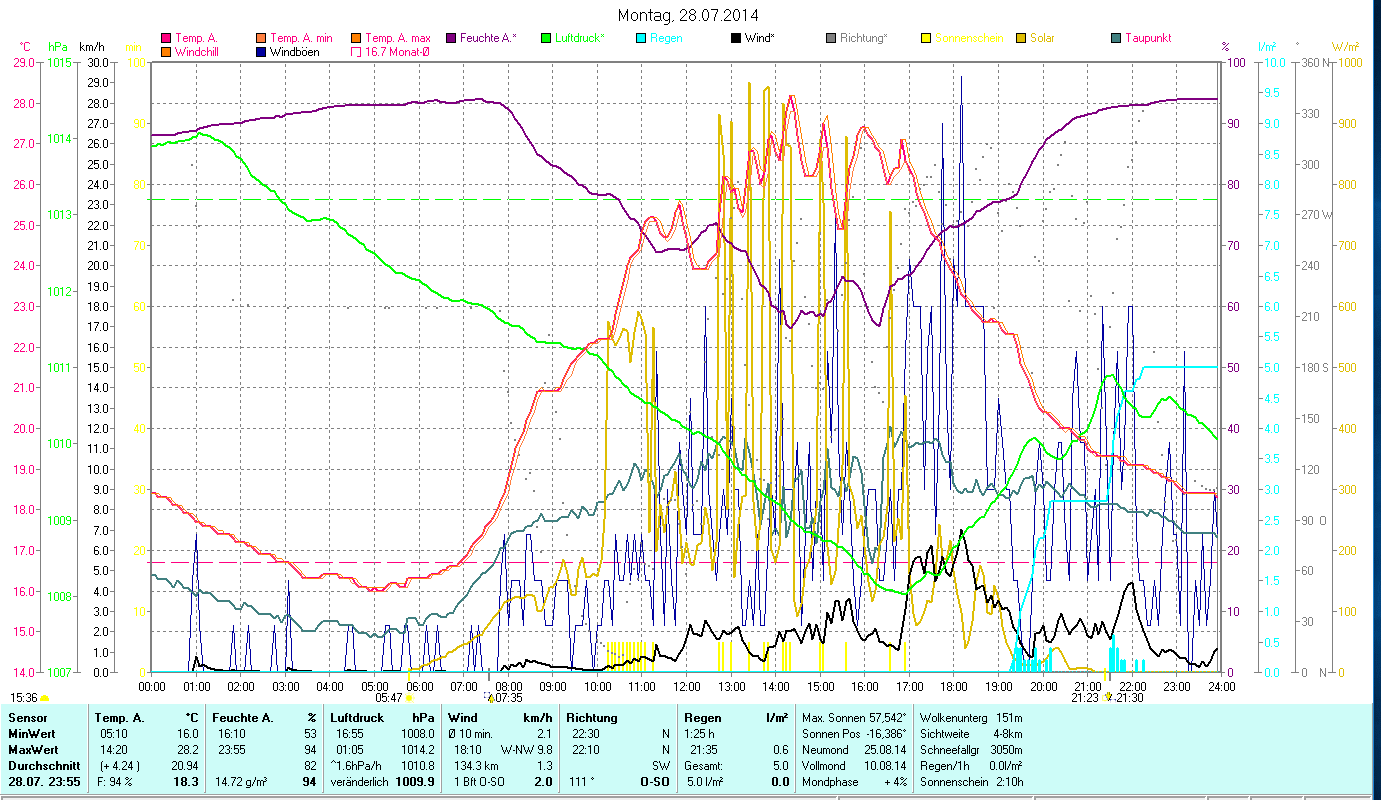Click the Windchill legend label
This screenshot has height=800, width=1381.
coord(196,52)
